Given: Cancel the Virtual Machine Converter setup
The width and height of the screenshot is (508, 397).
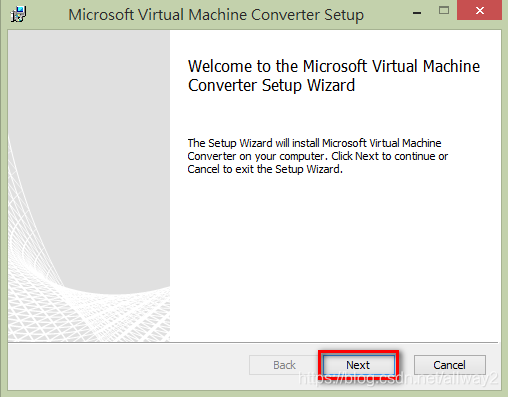Looking at the screenshot, I should click(x=450, y=365).
